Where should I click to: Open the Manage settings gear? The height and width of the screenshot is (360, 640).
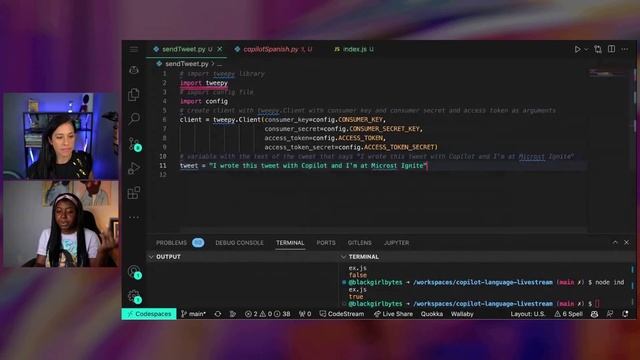coord(134,296)
